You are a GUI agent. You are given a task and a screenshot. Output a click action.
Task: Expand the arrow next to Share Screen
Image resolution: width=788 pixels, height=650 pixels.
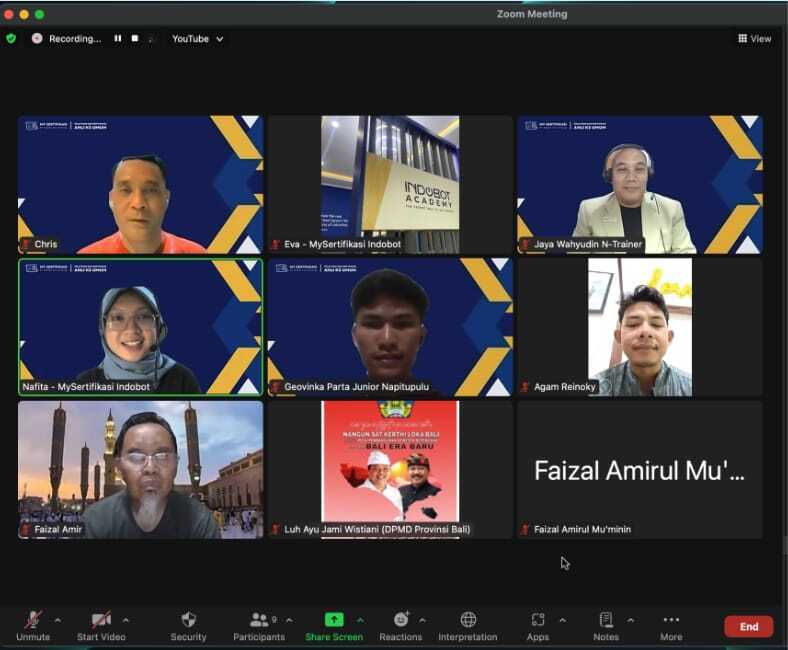(360, 620)
